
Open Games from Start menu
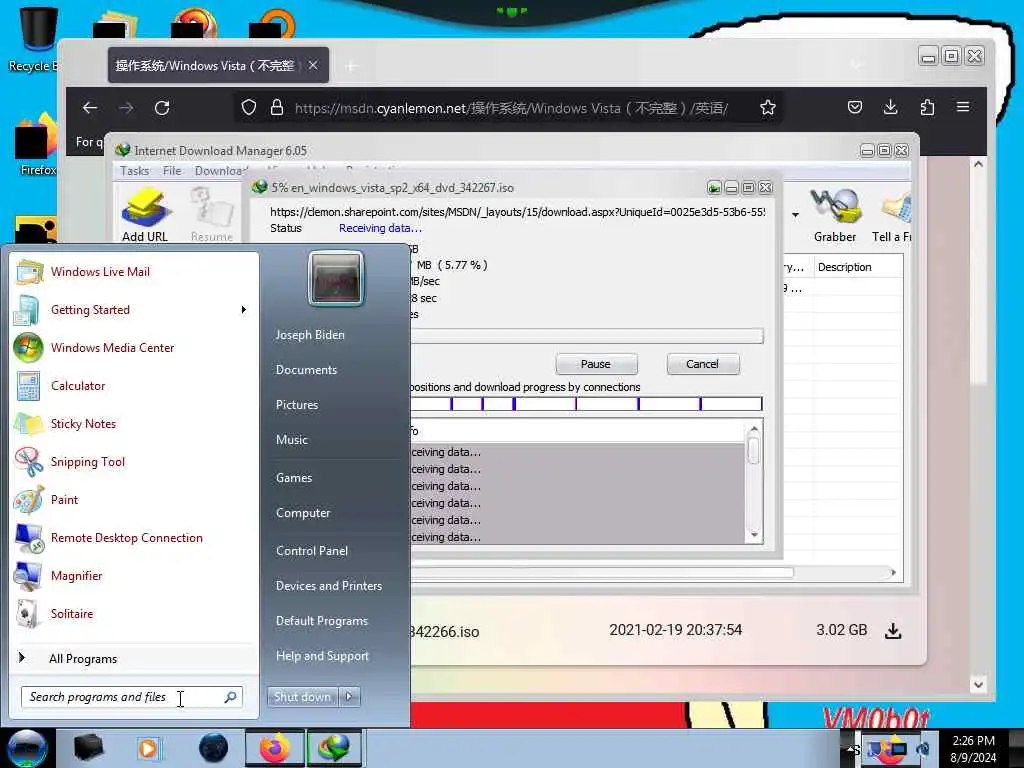(294, 477)
